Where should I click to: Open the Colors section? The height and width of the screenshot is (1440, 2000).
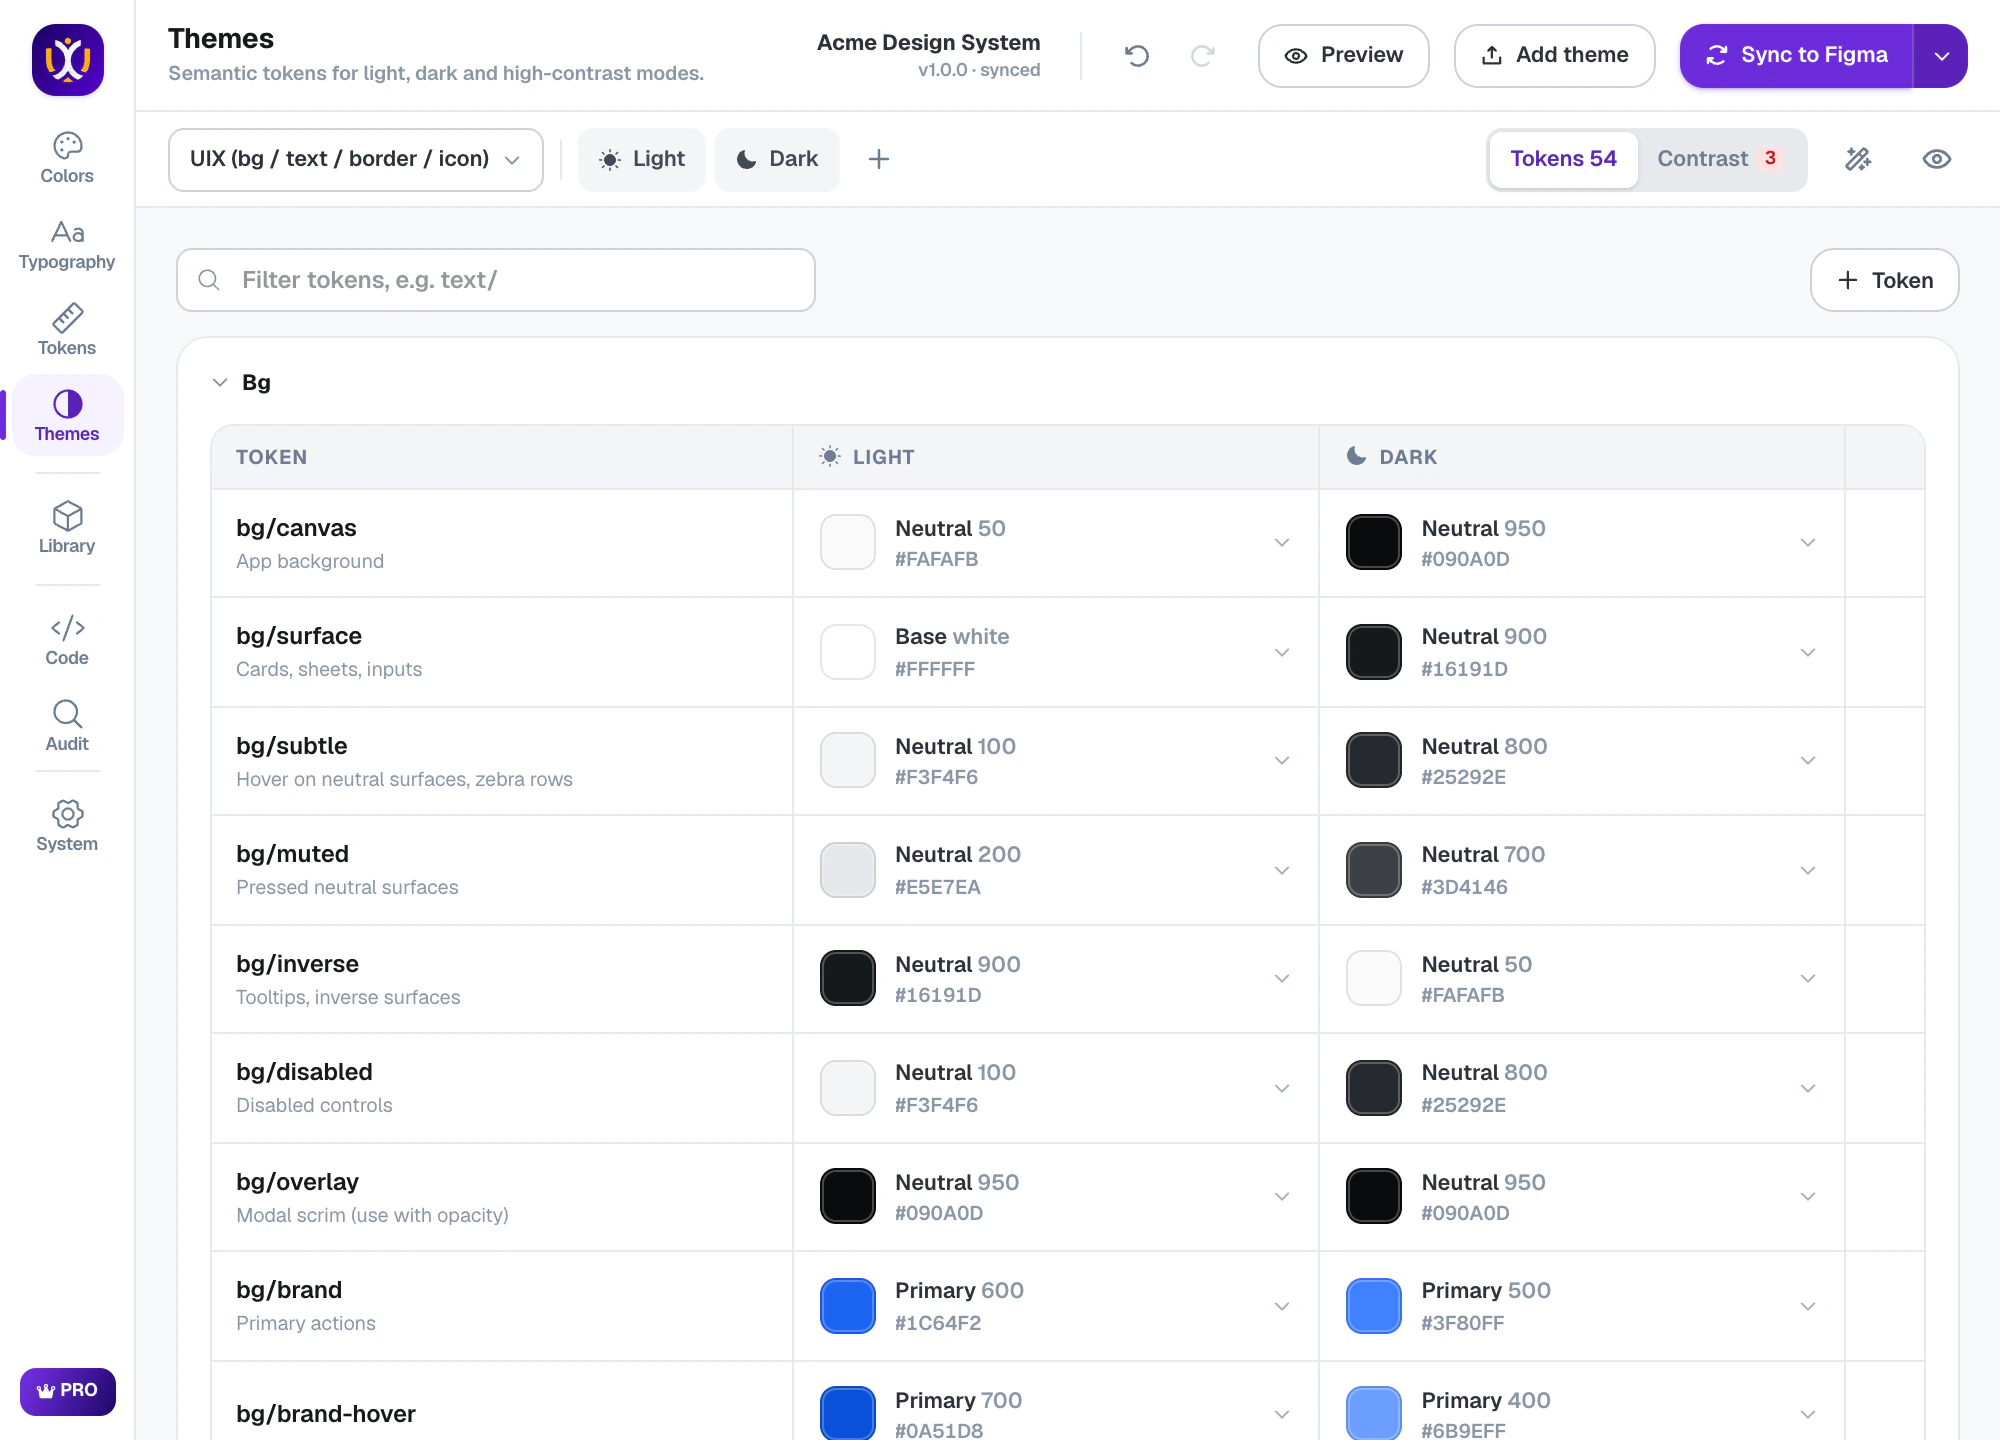click(67, 158)
